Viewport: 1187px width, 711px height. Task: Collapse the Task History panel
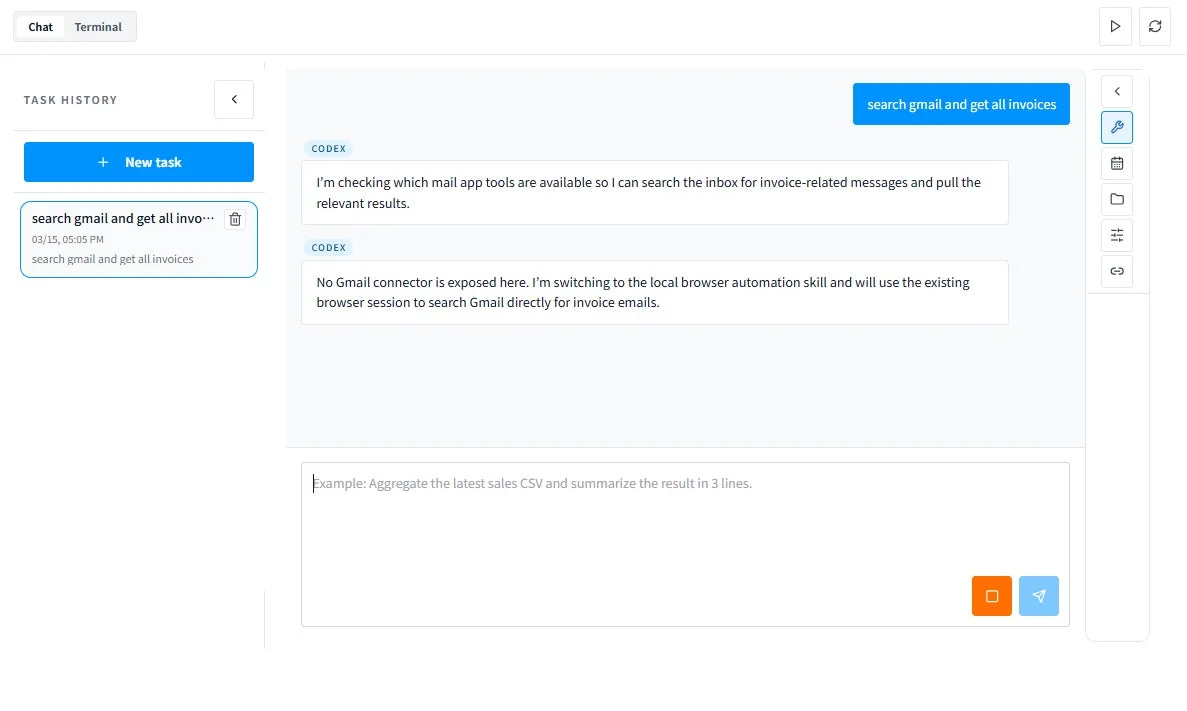233,99
